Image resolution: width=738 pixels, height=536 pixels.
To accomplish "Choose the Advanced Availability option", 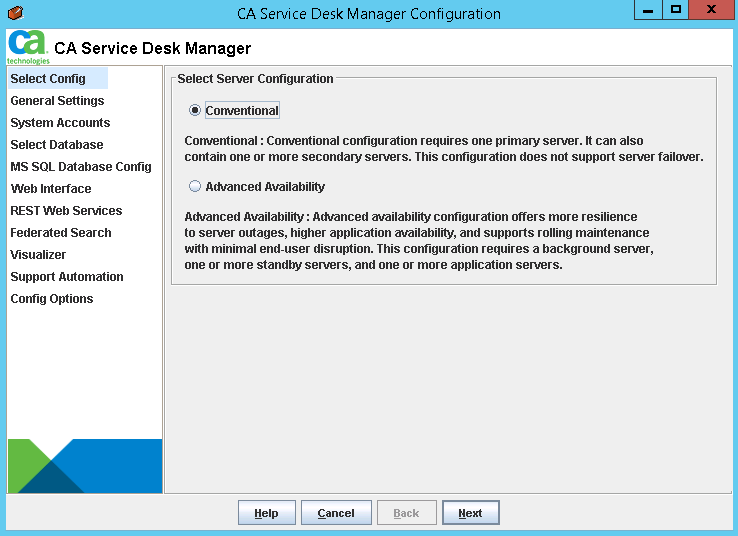I will click(195, 187).
